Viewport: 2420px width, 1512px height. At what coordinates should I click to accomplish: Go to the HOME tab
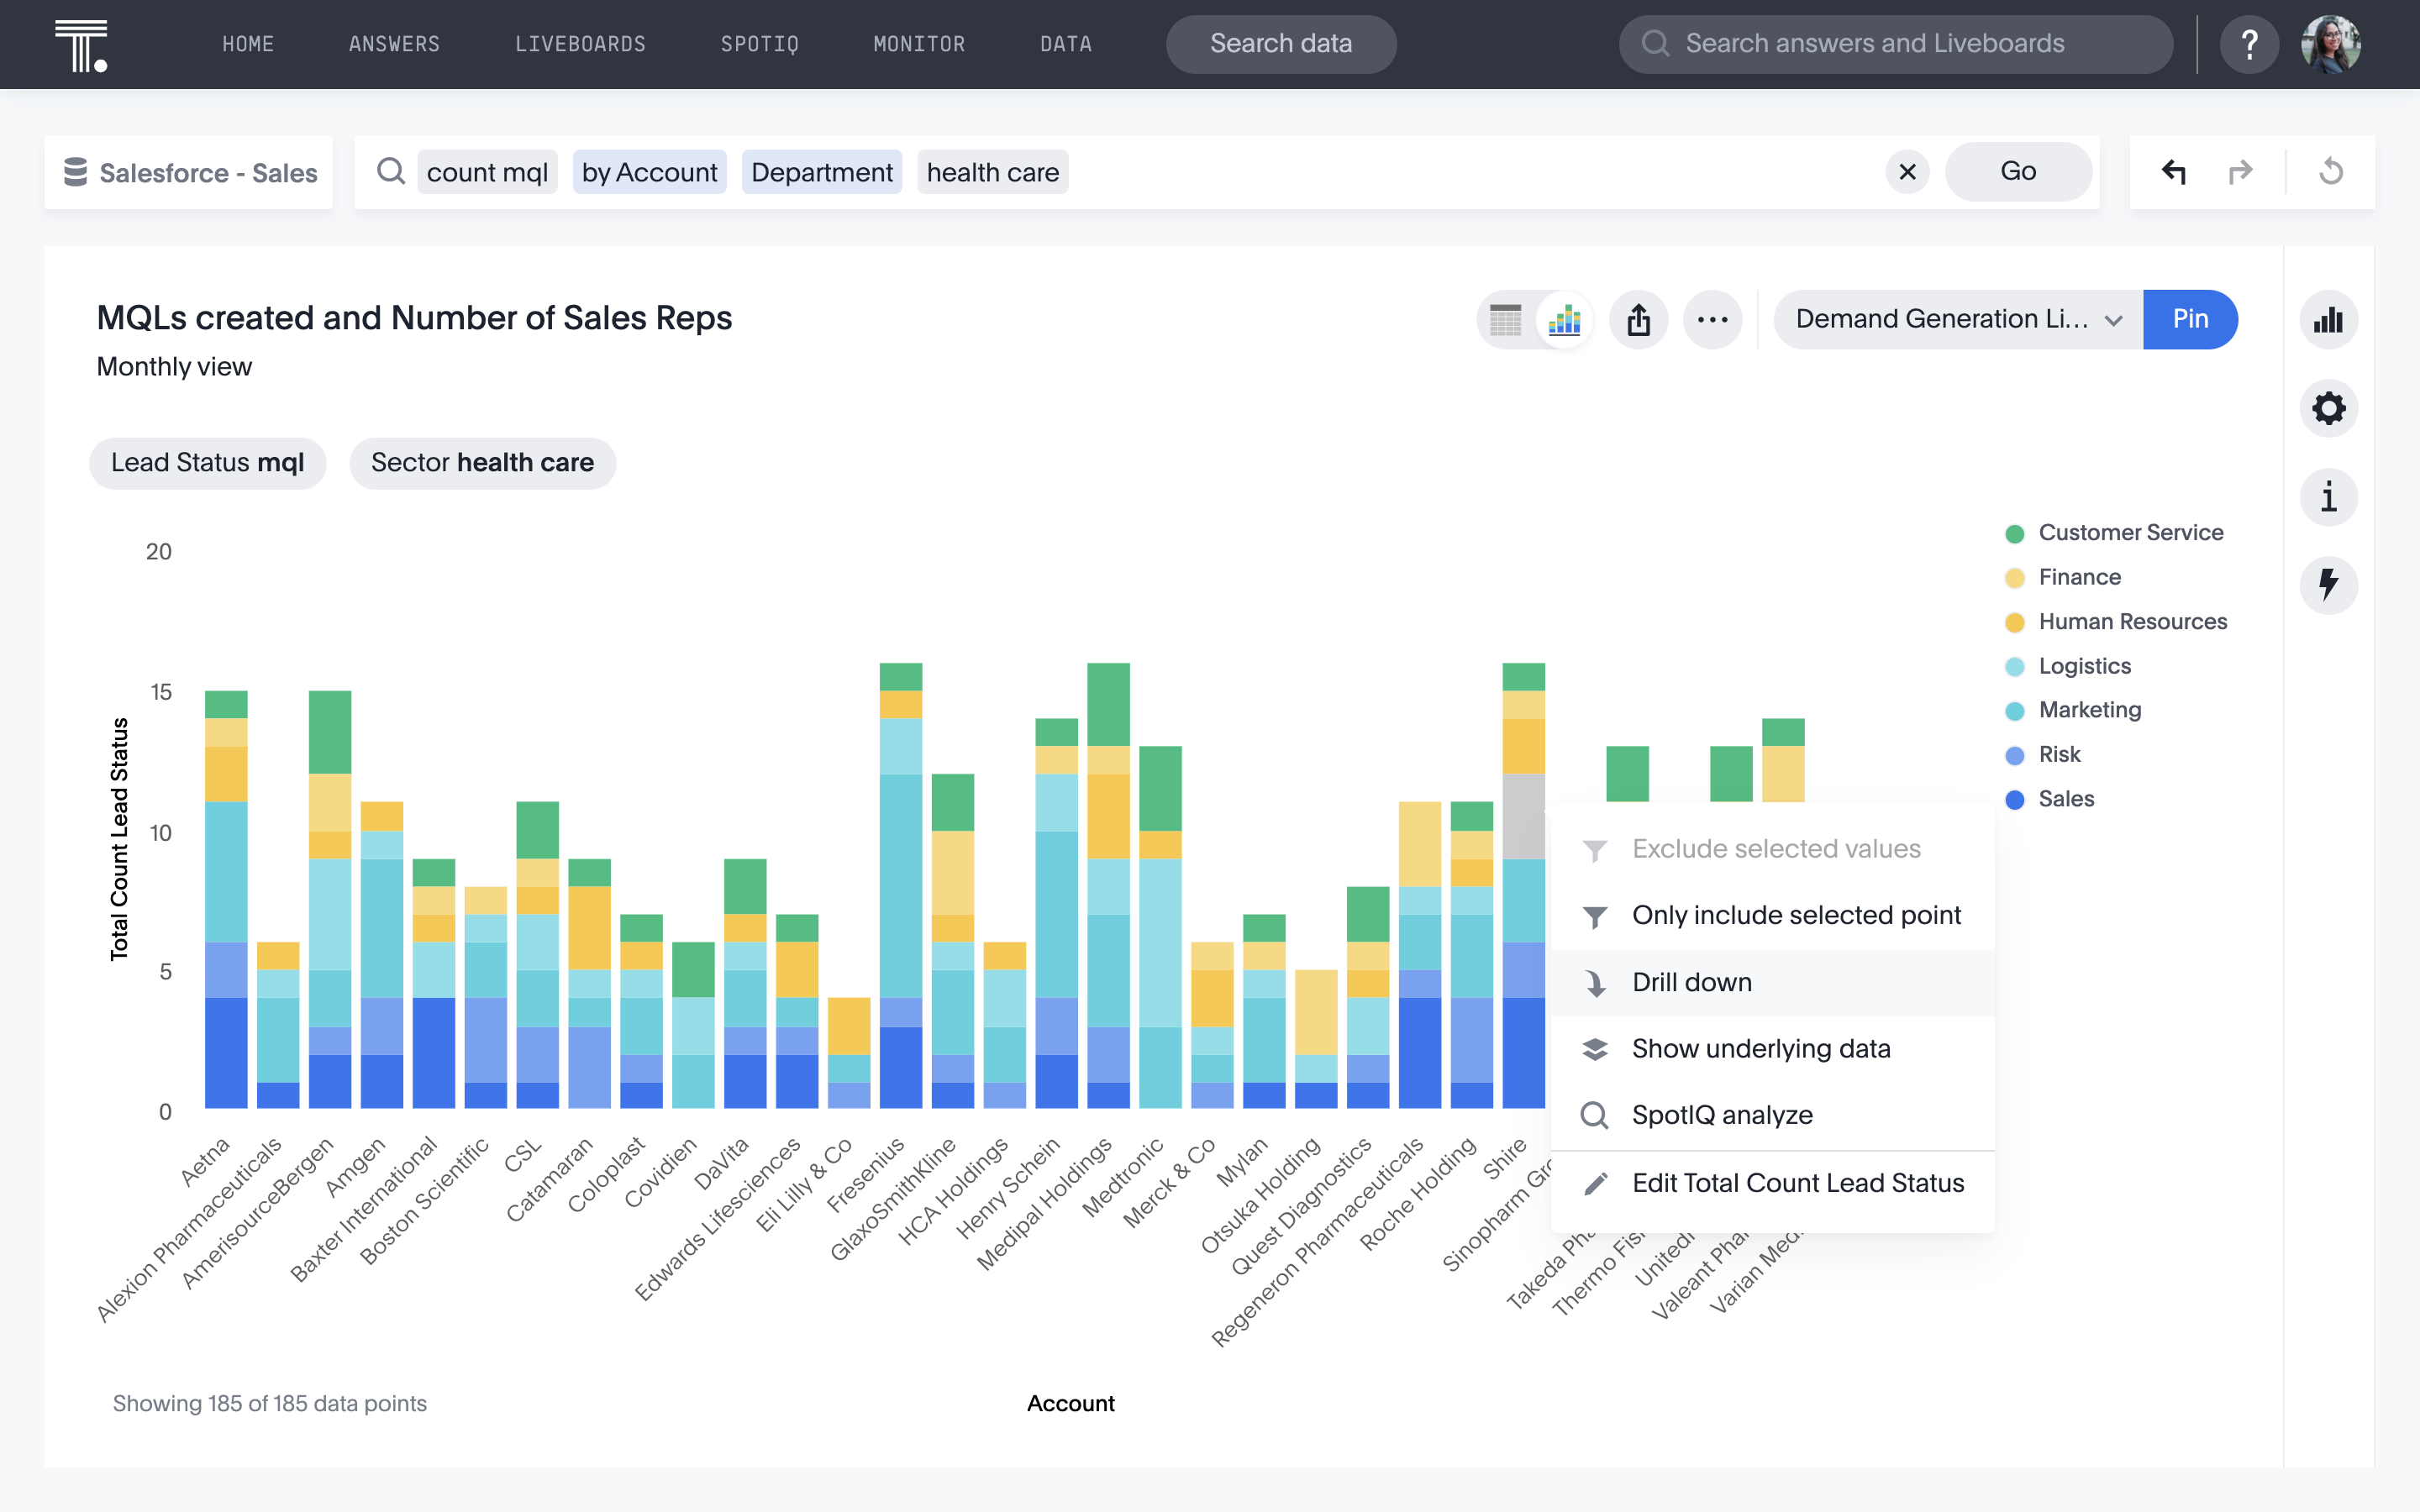tap(248, 44)
